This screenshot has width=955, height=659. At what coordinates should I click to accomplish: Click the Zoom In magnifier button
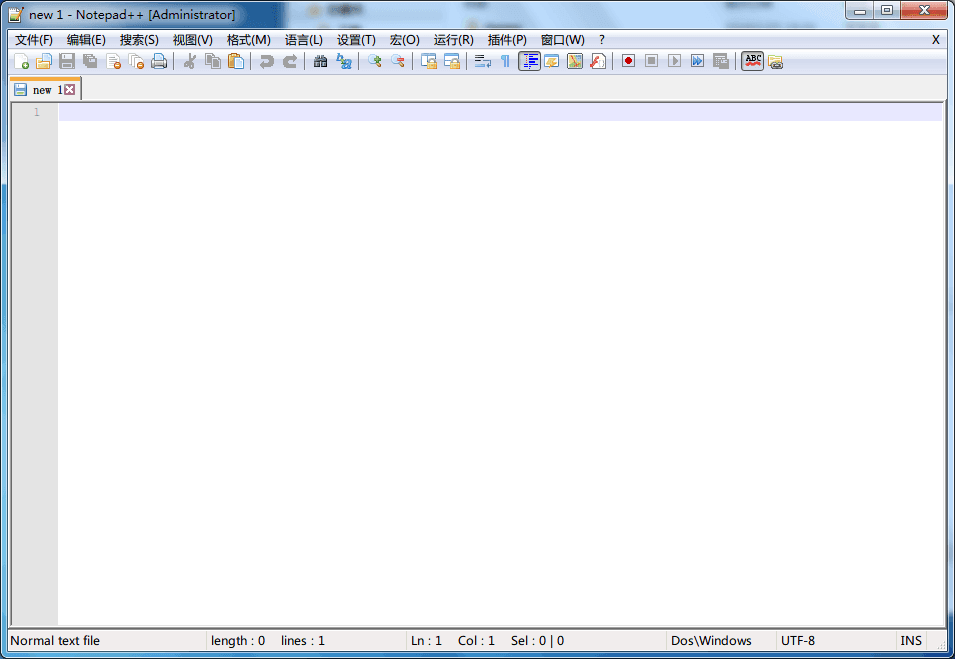(x=375, y=61)
